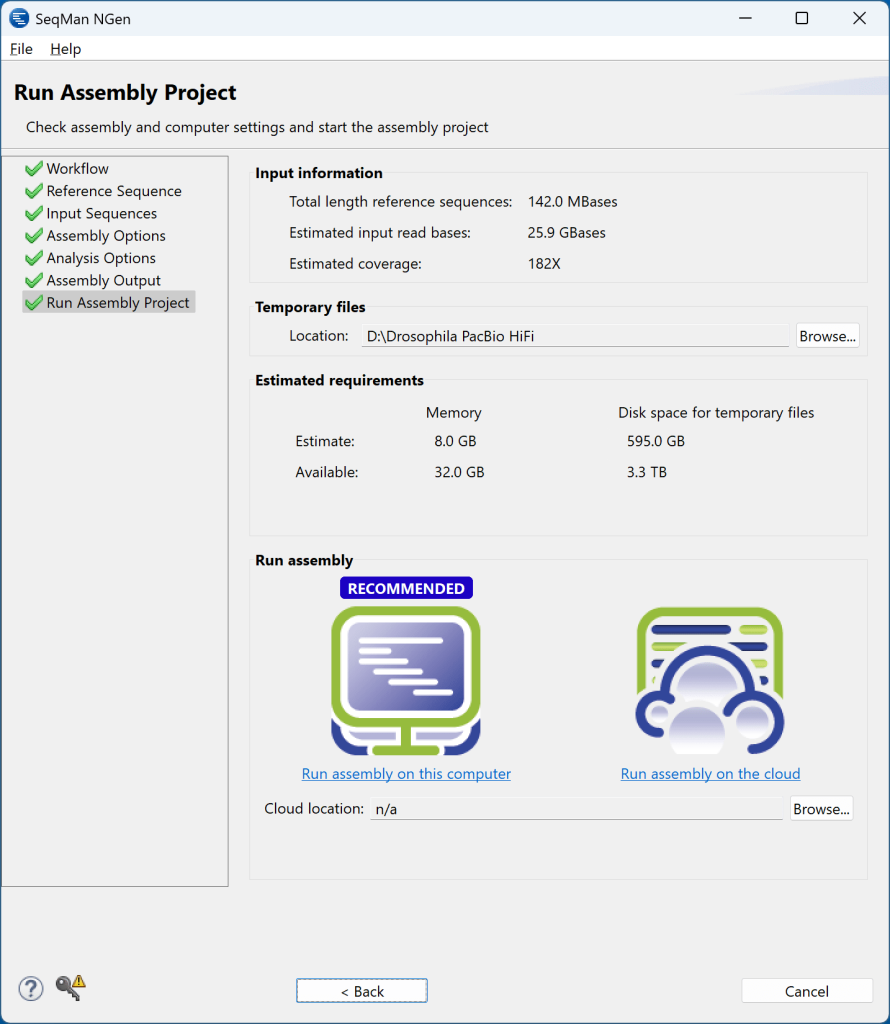Image resolution: width=890 pixels, height=1024 pixels.
Task: Click the green checkmark beside Input Sequences
Action: [33, 213]
